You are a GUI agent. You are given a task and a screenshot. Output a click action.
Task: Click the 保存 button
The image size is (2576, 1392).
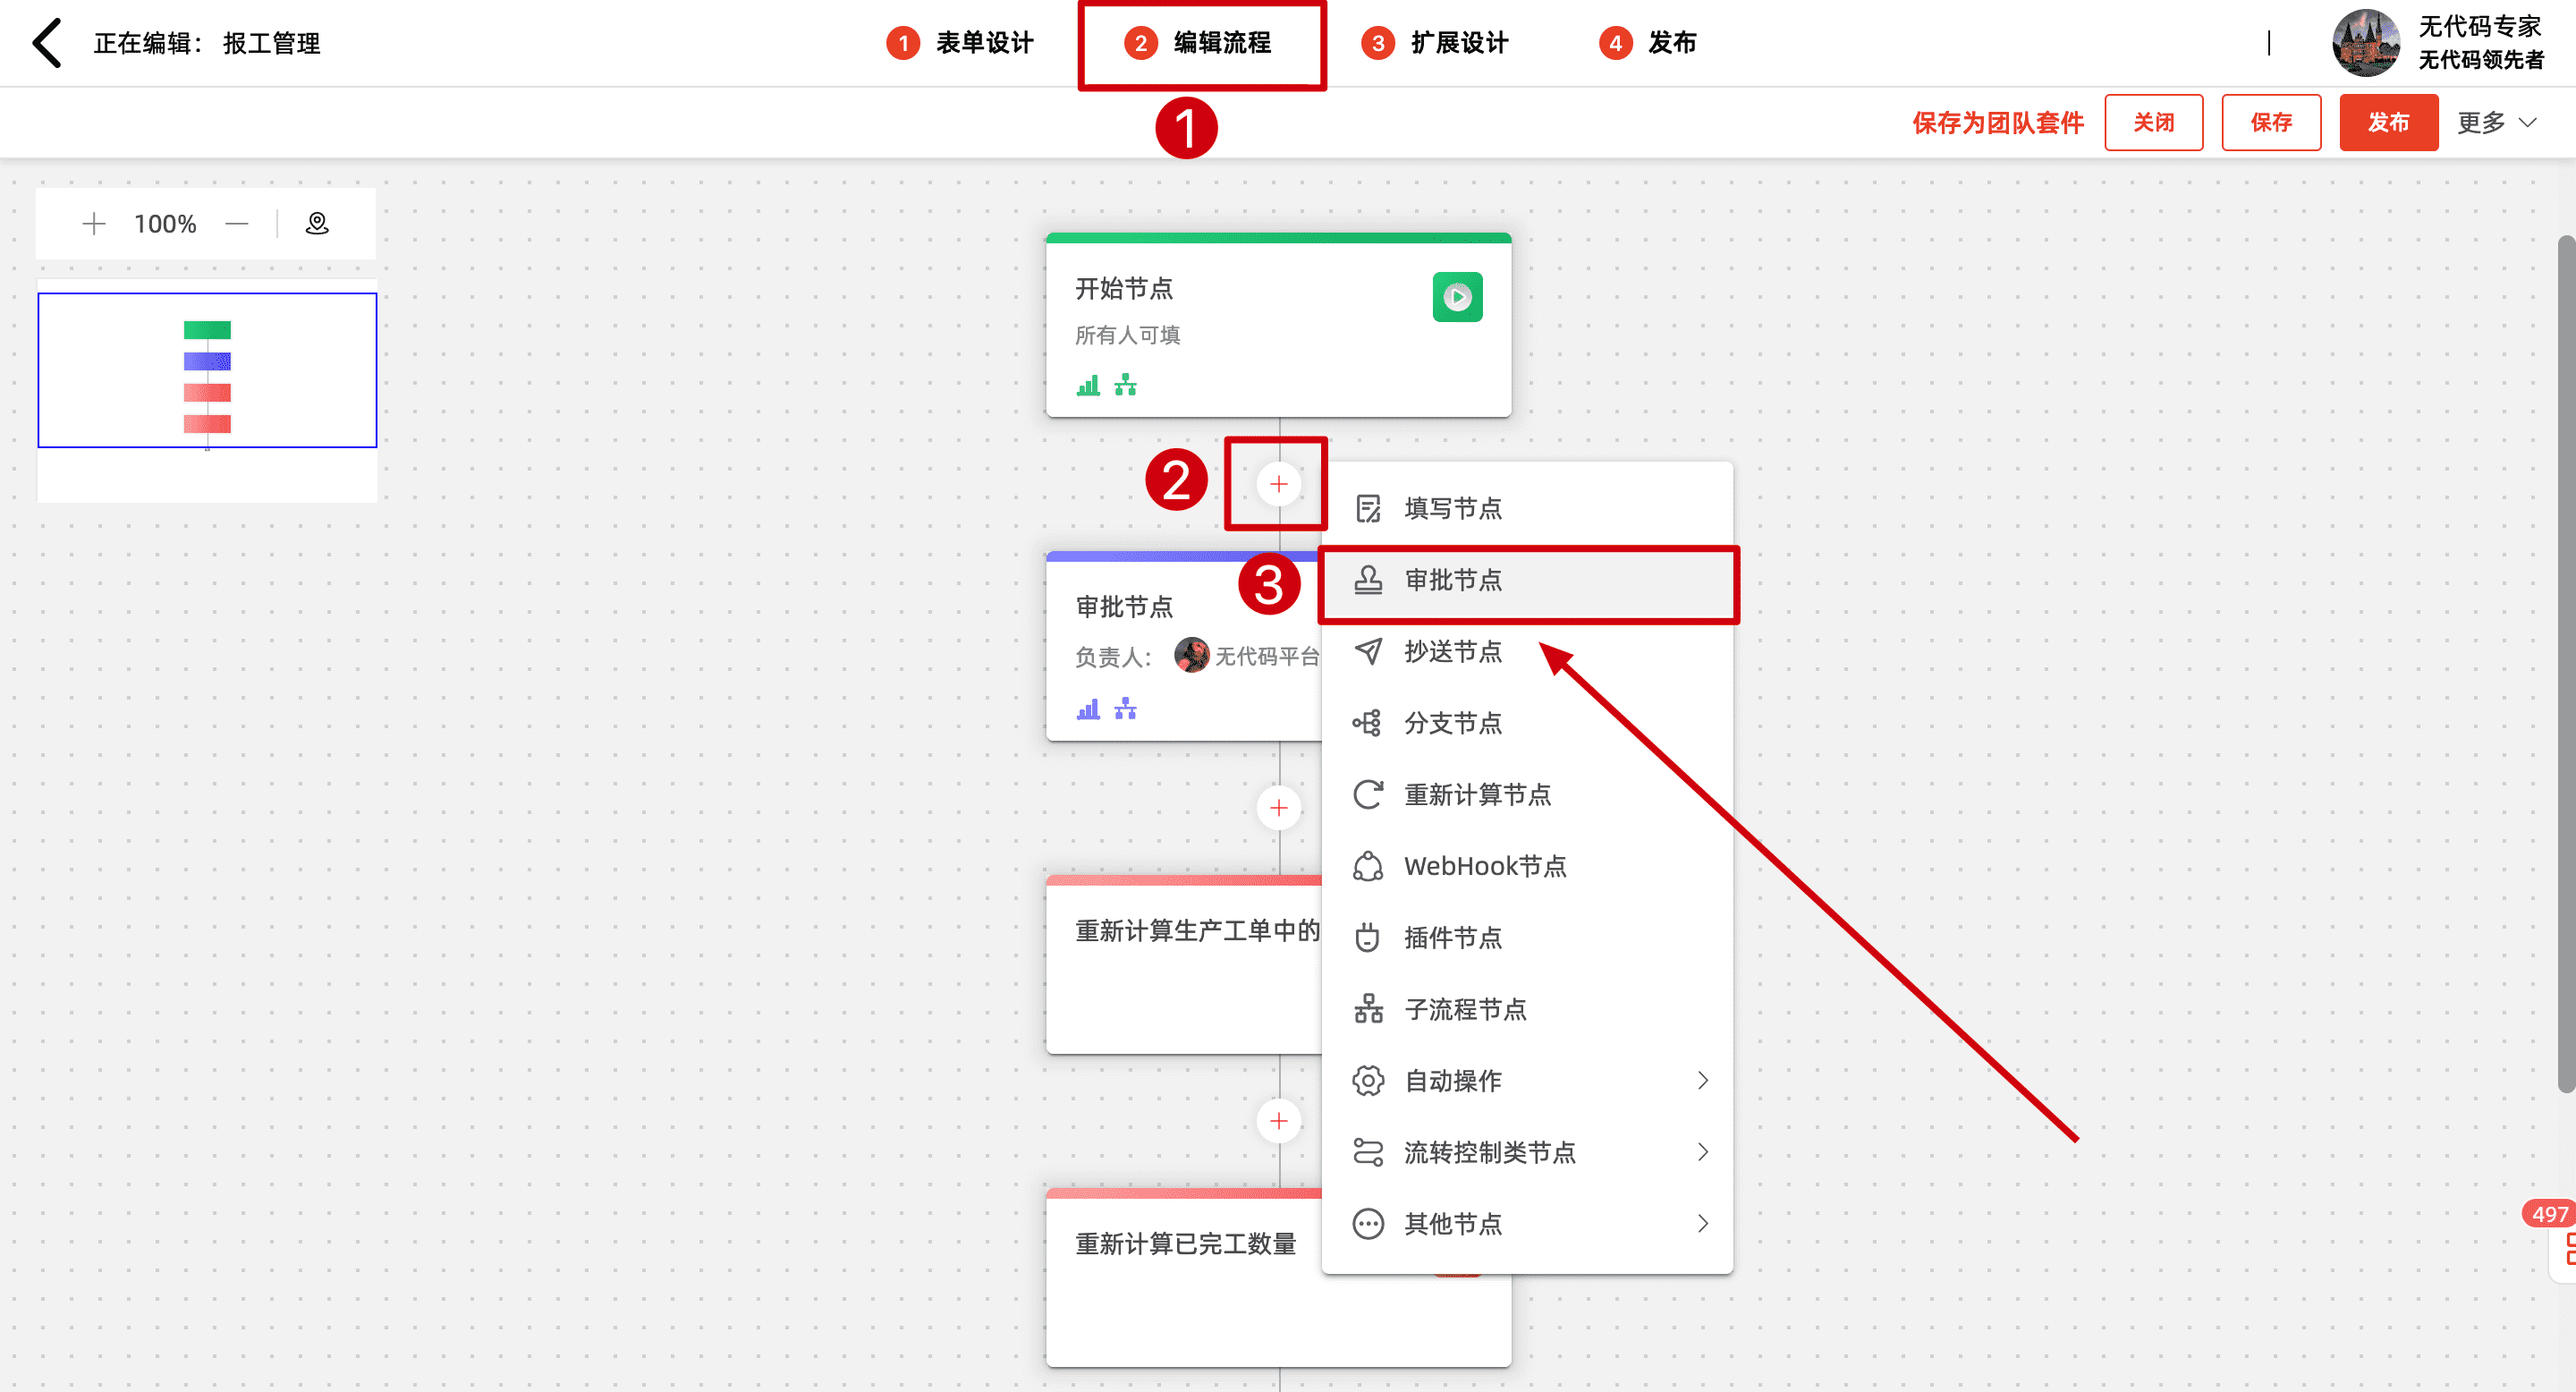pyautogui.click(x=2270, y=123)
